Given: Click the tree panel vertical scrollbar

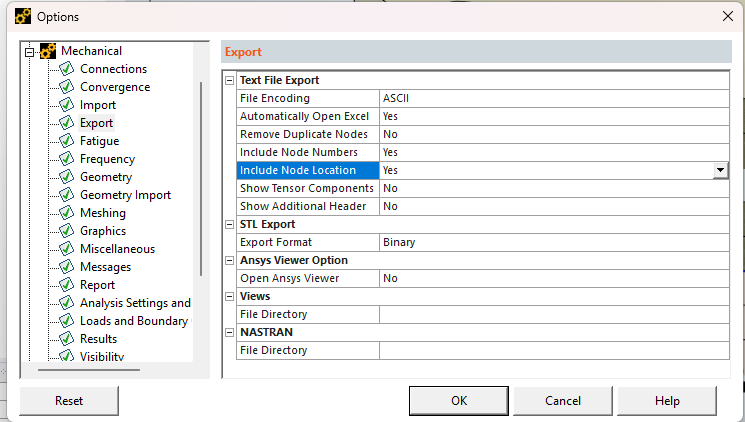Looking at the screenshot, I should (x=201, y=179).
